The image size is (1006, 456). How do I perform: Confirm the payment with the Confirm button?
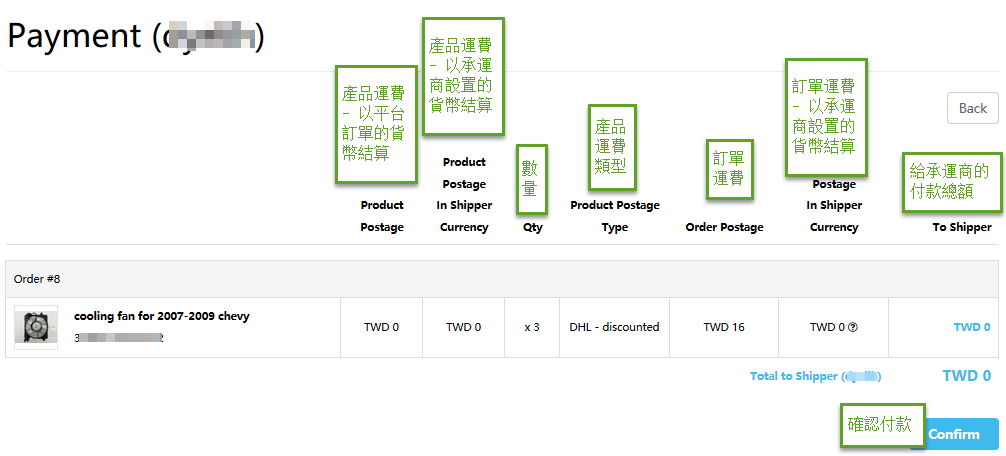click(954, 434)
